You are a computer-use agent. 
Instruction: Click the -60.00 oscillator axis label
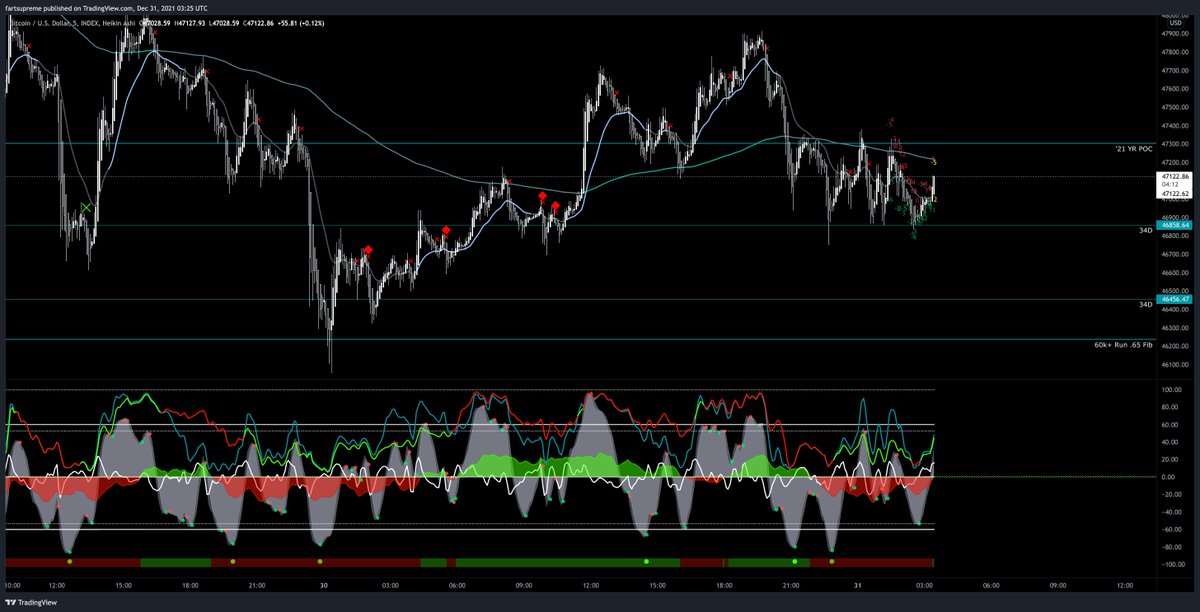point(1172,529)
